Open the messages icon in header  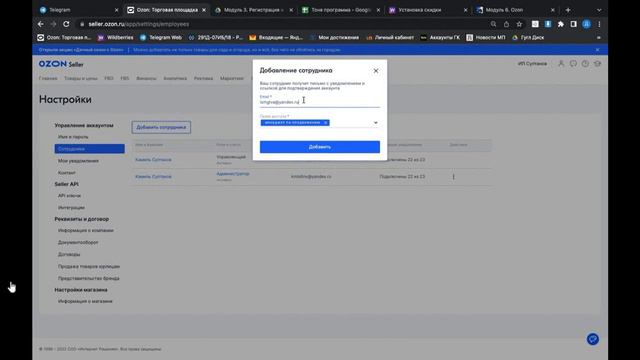tap(573, 64)
